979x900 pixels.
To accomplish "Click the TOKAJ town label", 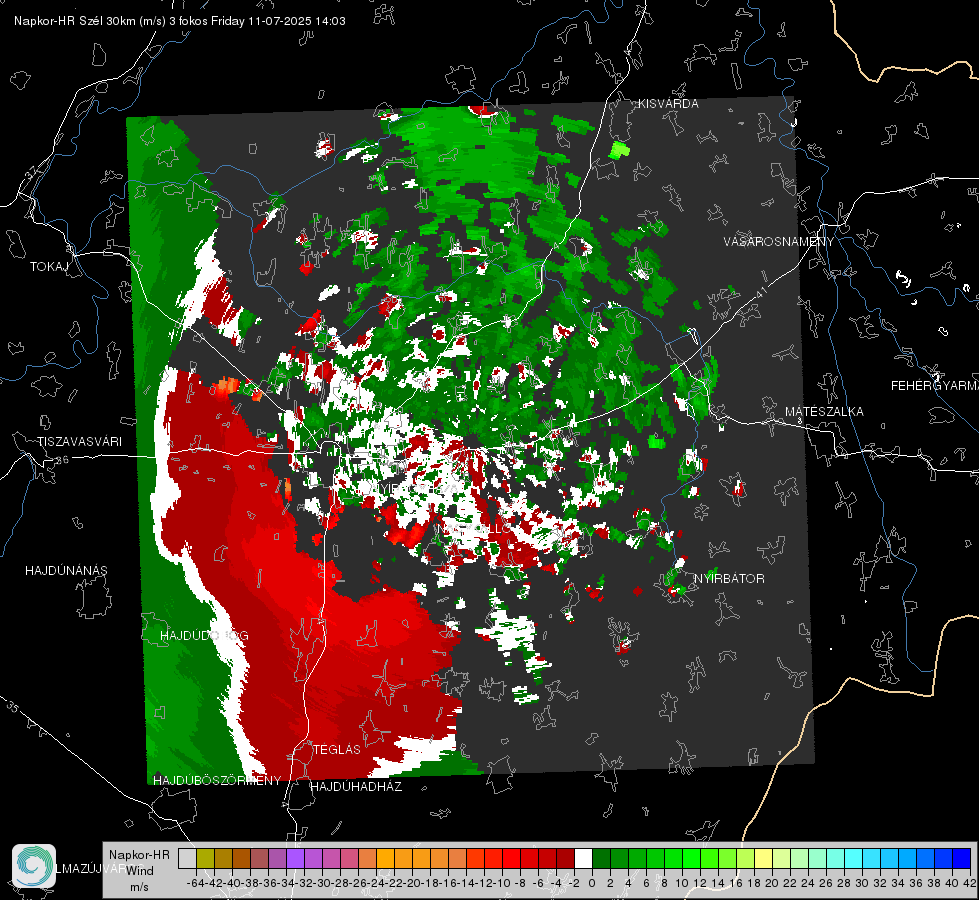I will tap(49, 267).
